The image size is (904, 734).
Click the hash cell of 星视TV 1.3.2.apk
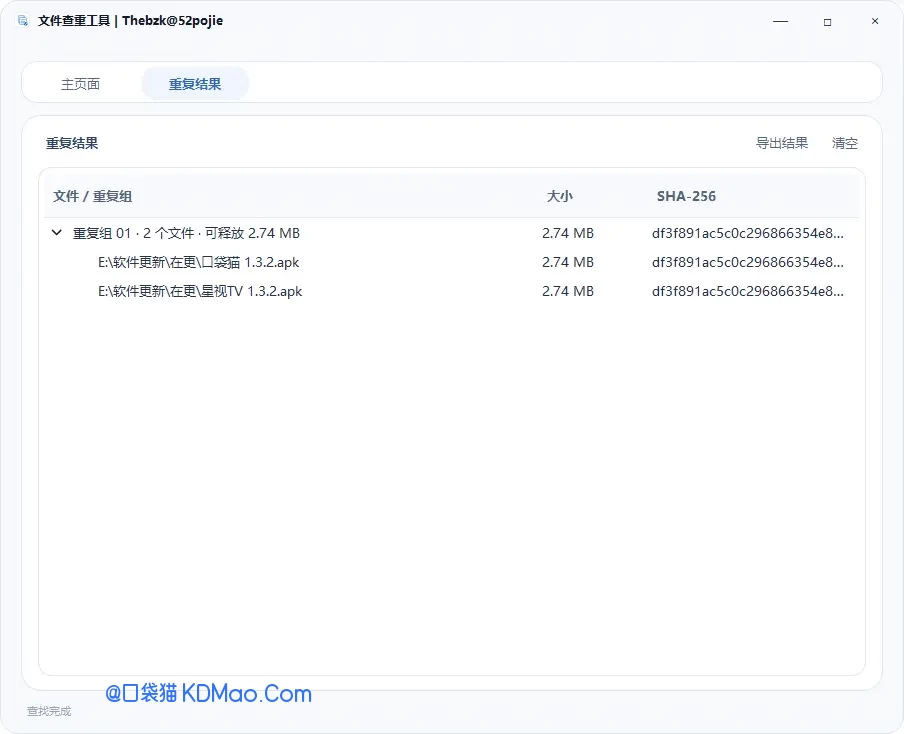pos(748,291)
